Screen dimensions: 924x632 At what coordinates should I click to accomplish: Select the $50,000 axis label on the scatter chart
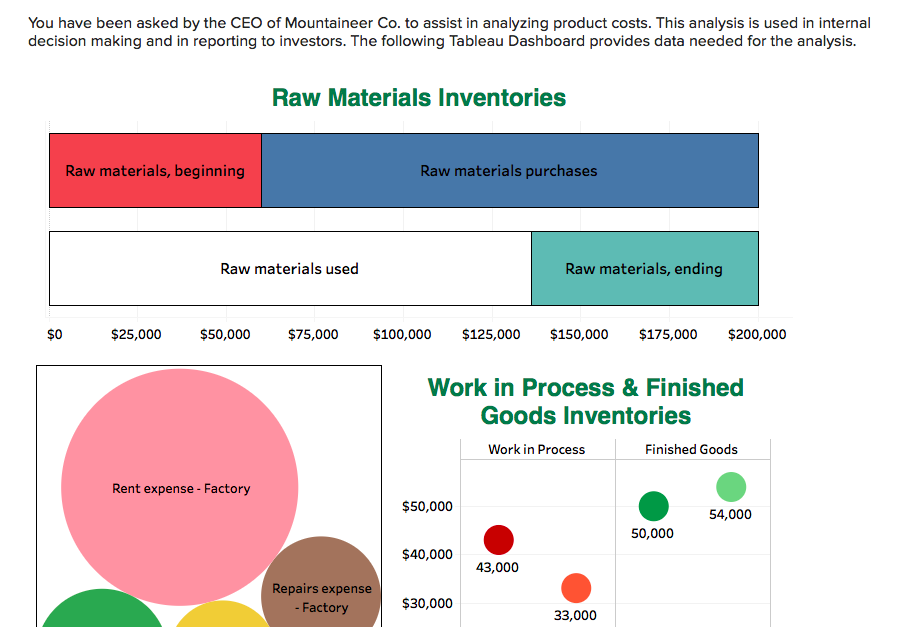(x=427, y=507)
